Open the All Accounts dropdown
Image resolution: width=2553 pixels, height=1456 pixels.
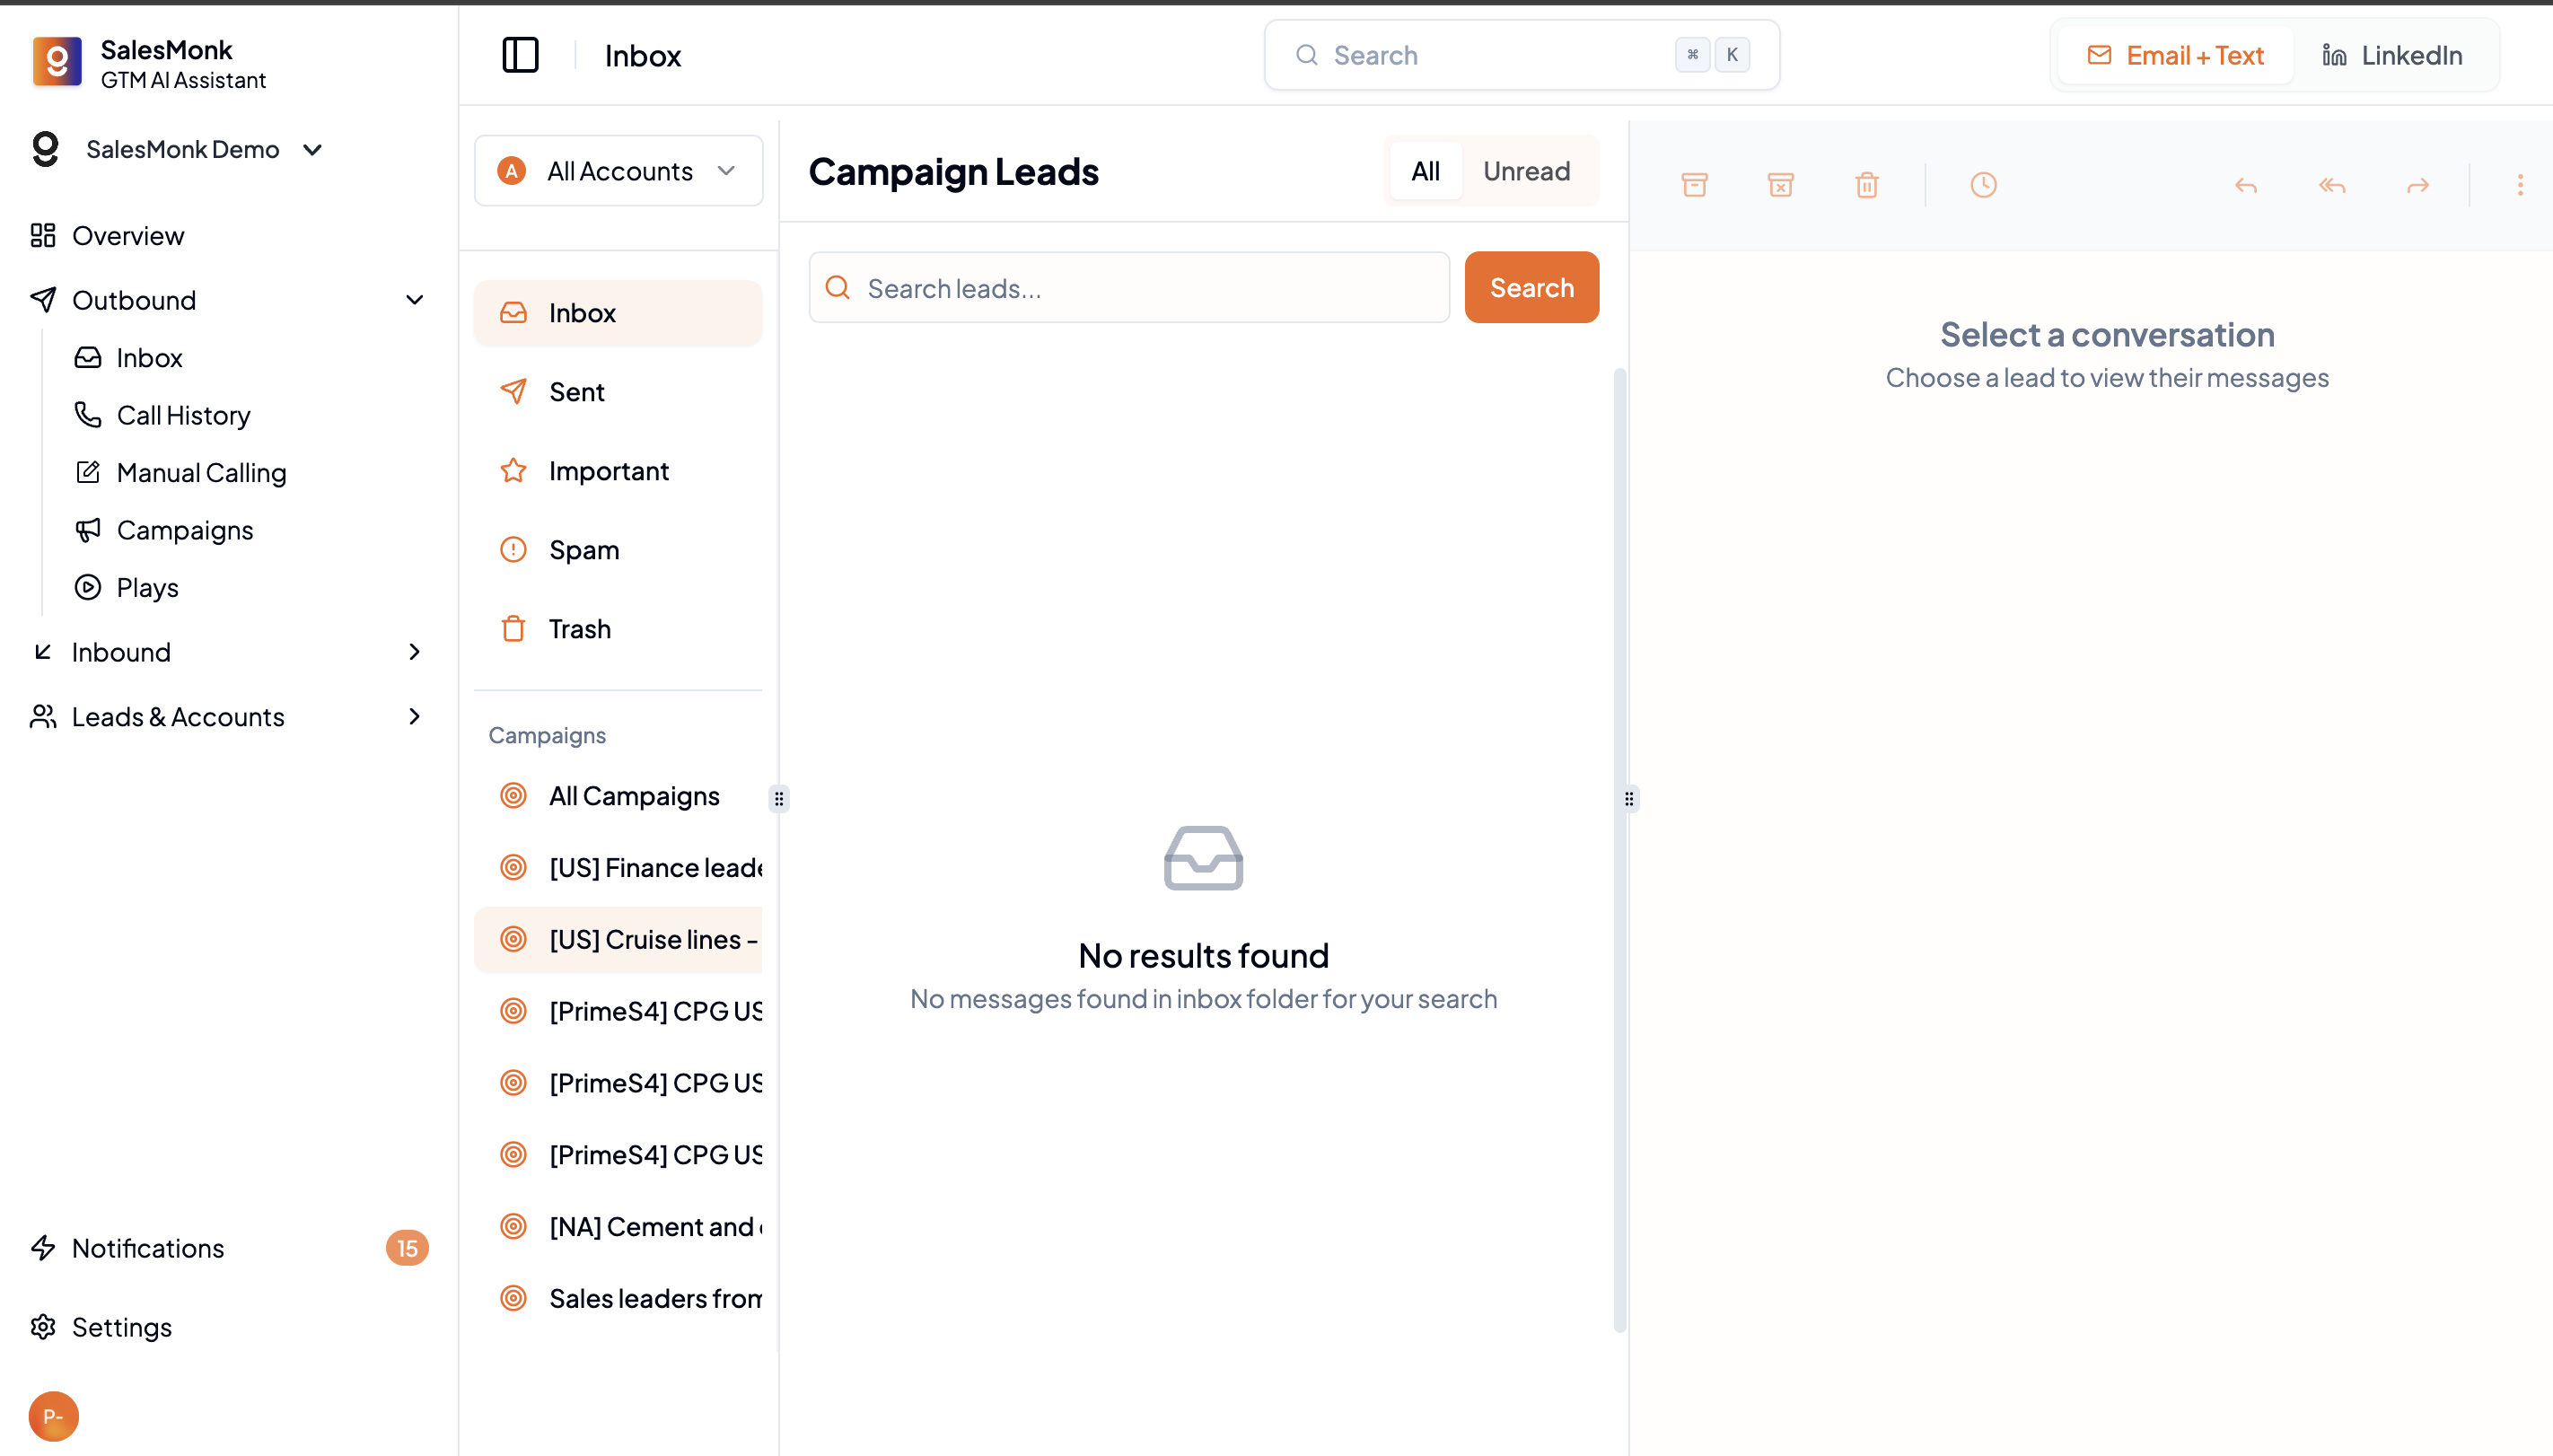point(618,171)
